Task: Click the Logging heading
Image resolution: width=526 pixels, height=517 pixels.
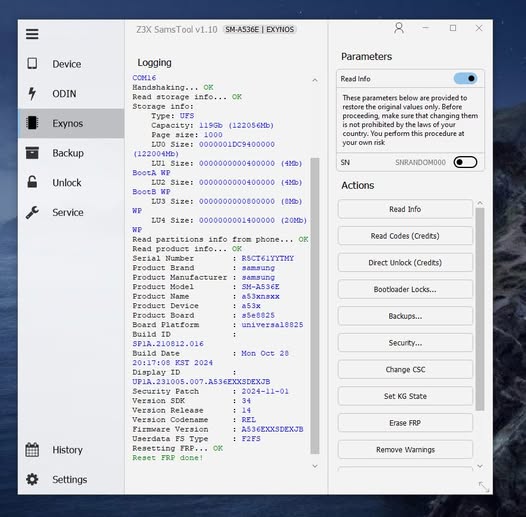Action: [x=154, y=63]
